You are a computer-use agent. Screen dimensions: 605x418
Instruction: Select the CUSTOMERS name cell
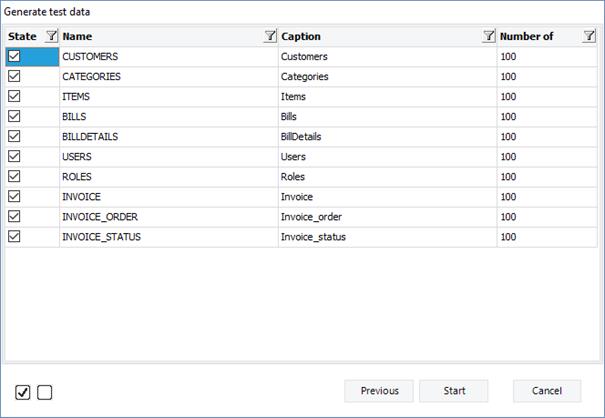click(169, 57)
